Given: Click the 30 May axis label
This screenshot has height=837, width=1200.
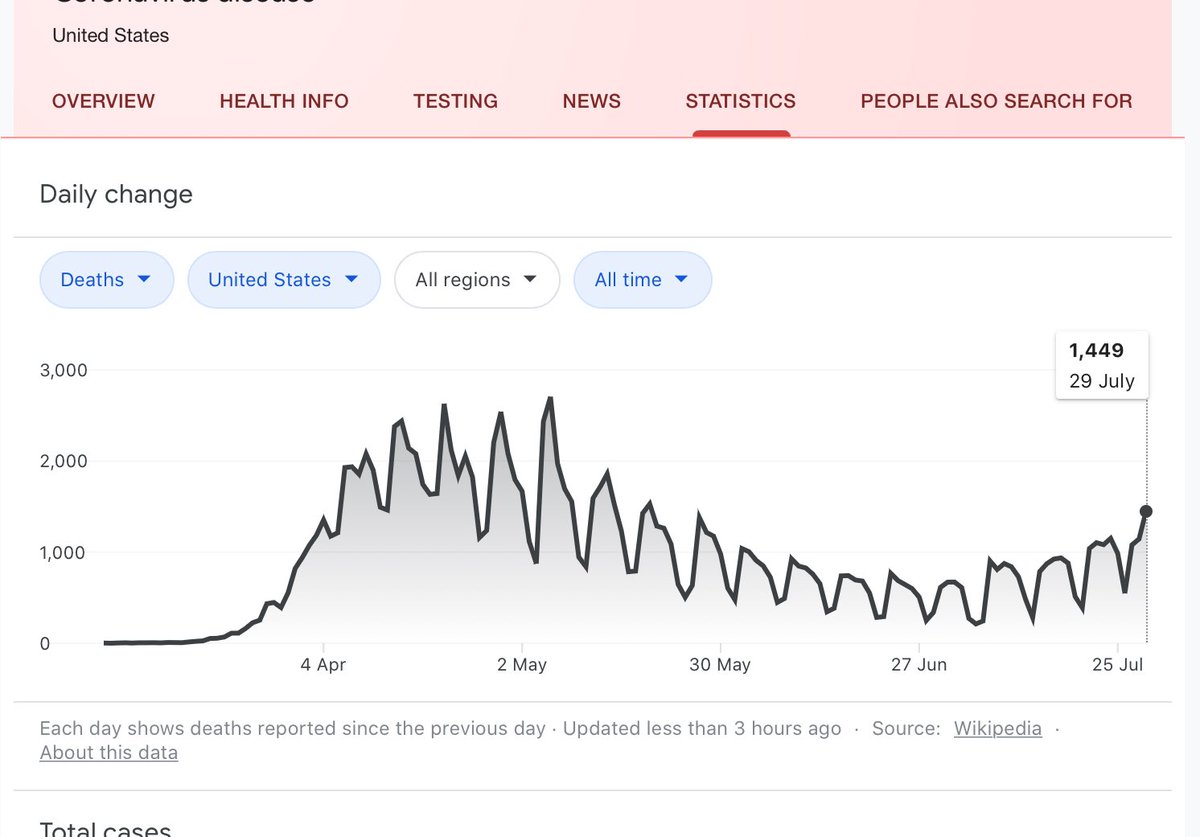Looking at the screenshot, I should coord(720,664).
